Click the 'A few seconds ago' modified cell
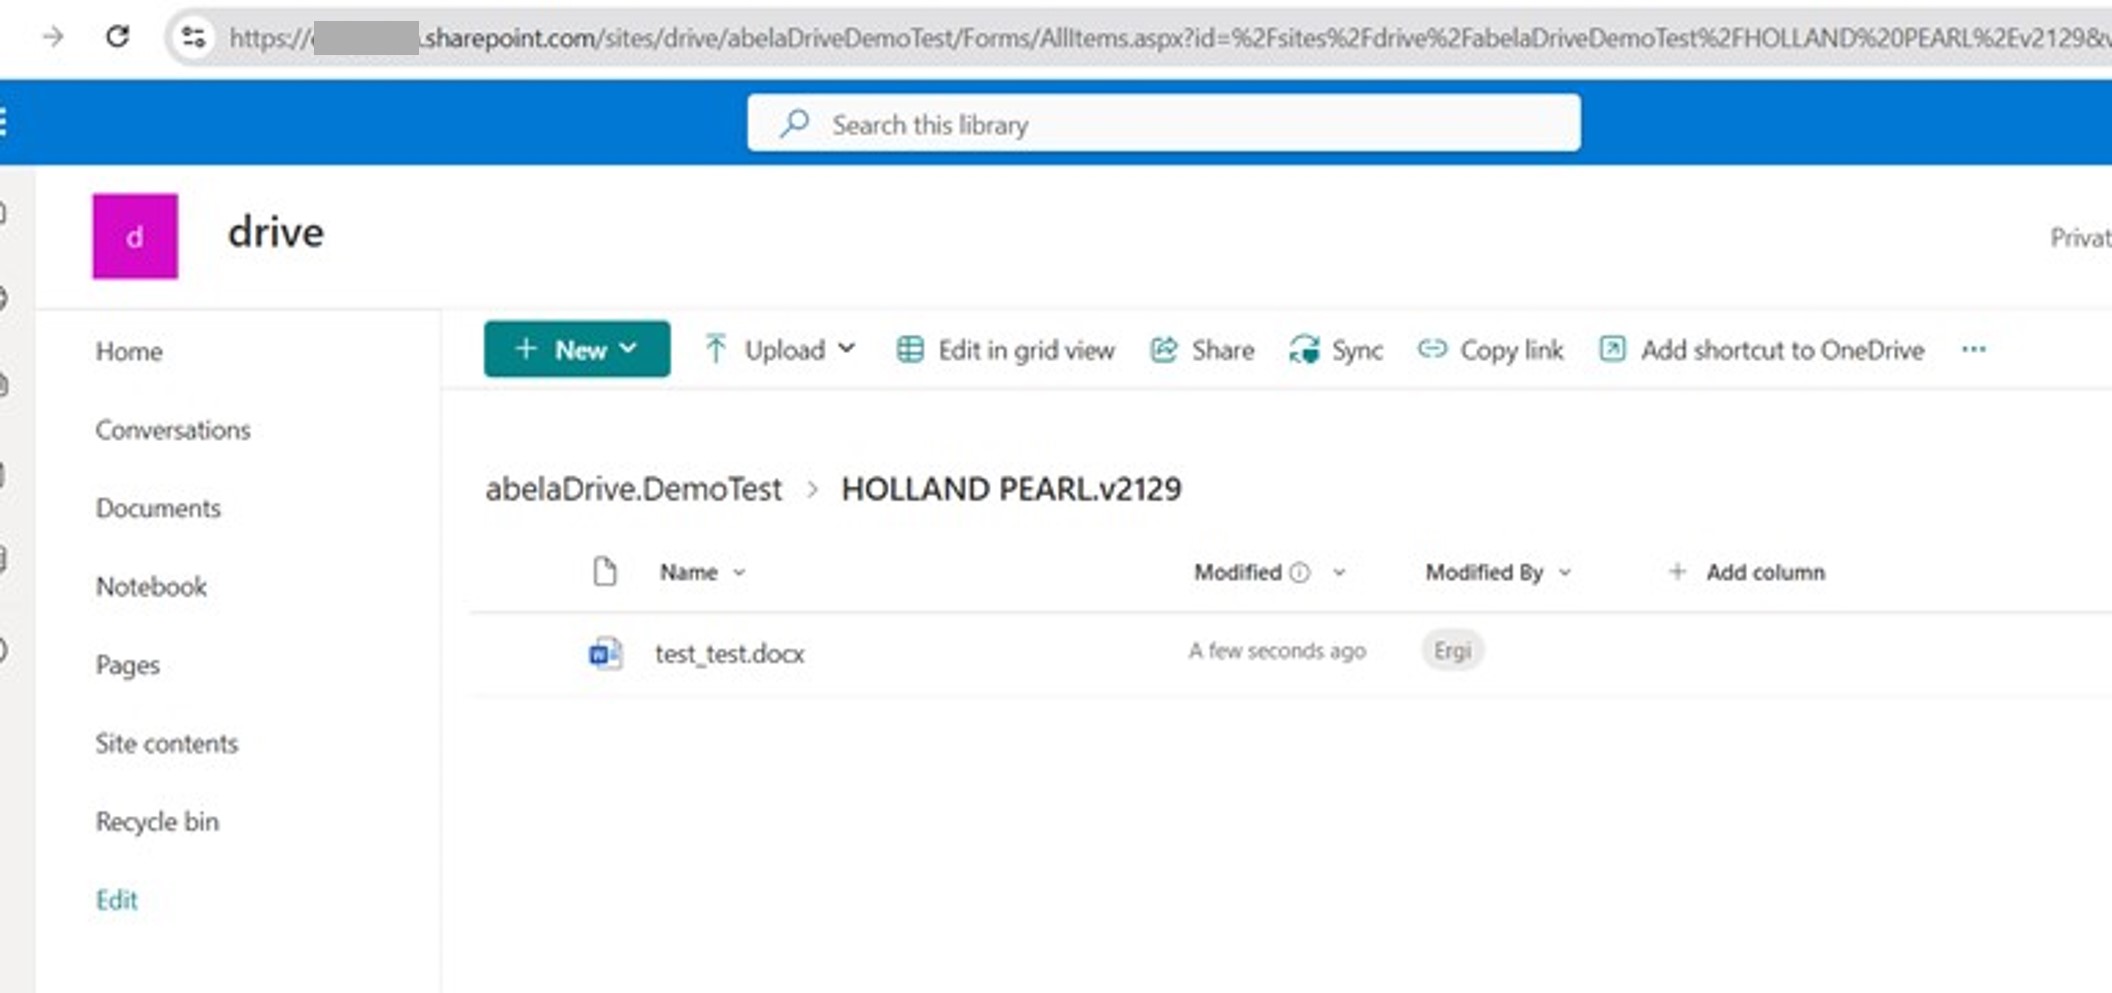Image resolution: width=2112 pixels, height=993 pixels. [1277, 651]
